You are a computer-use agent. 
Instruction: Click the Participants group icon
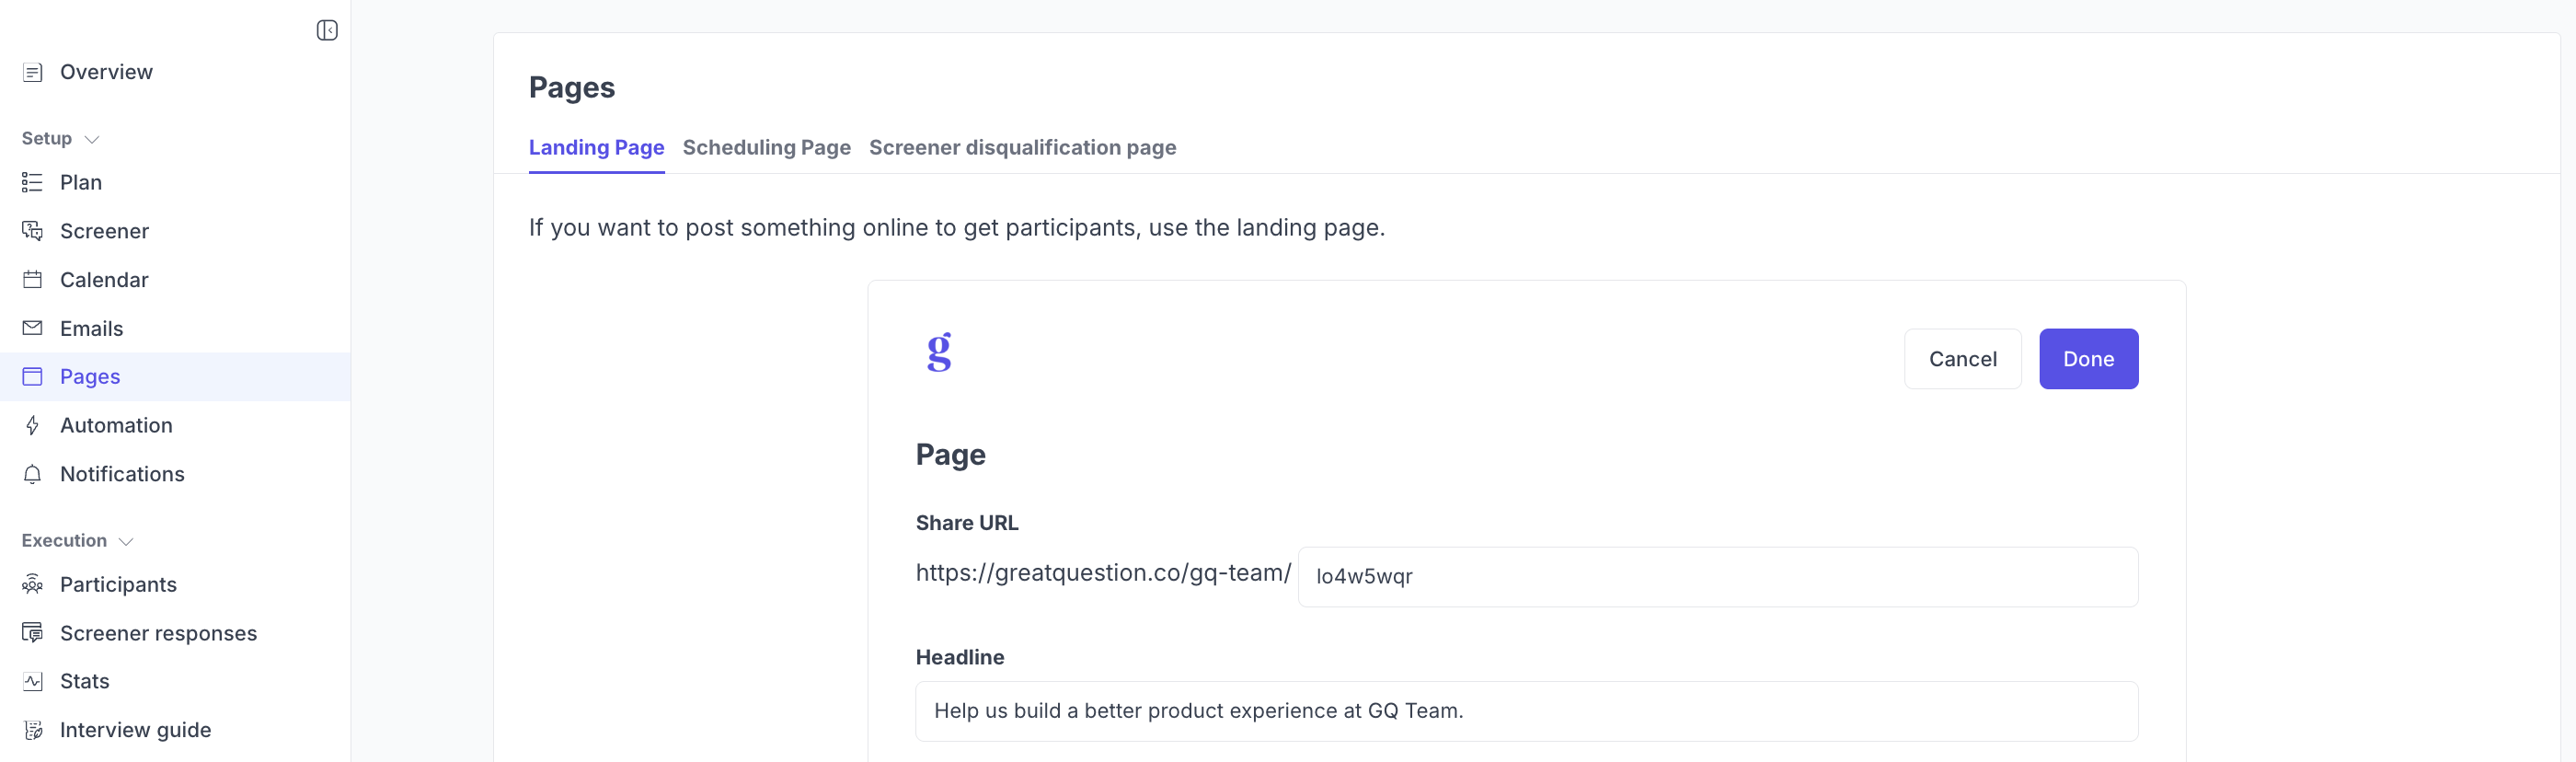coord(33,584)
